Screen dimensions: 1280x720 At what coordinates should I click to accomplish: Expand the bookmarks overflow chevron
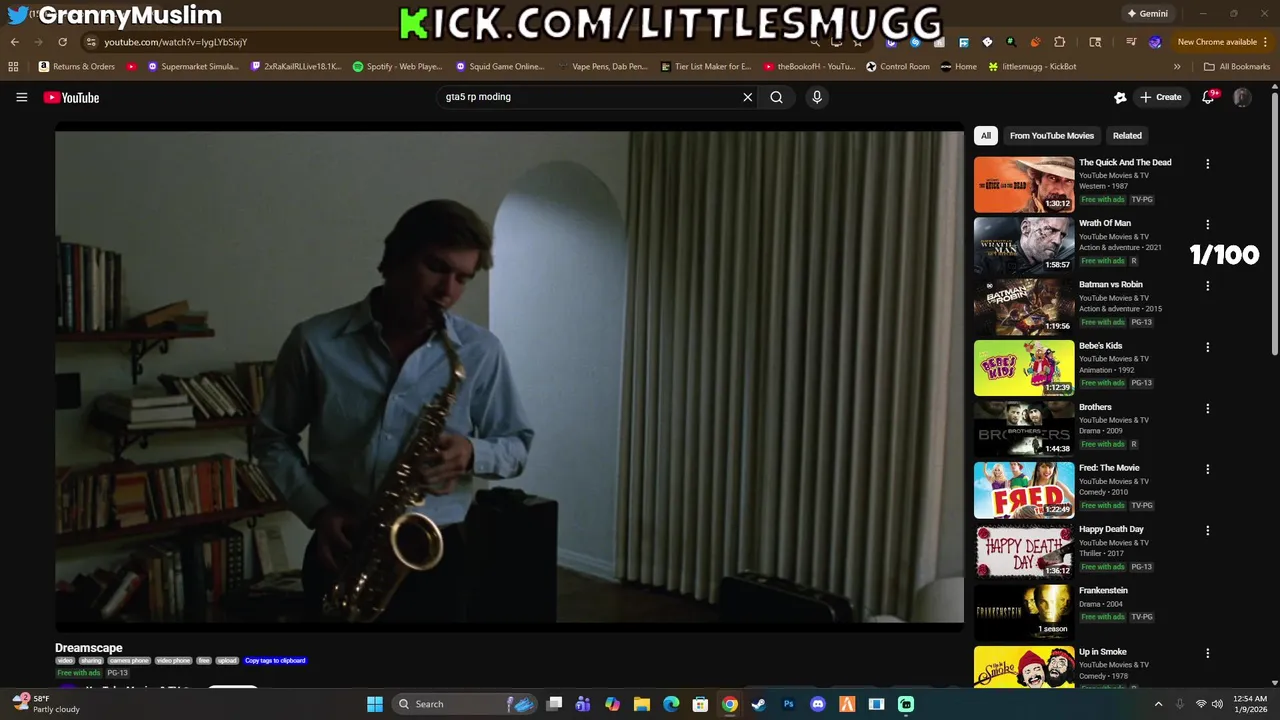pyautogui.click(x=1177, y=67)
